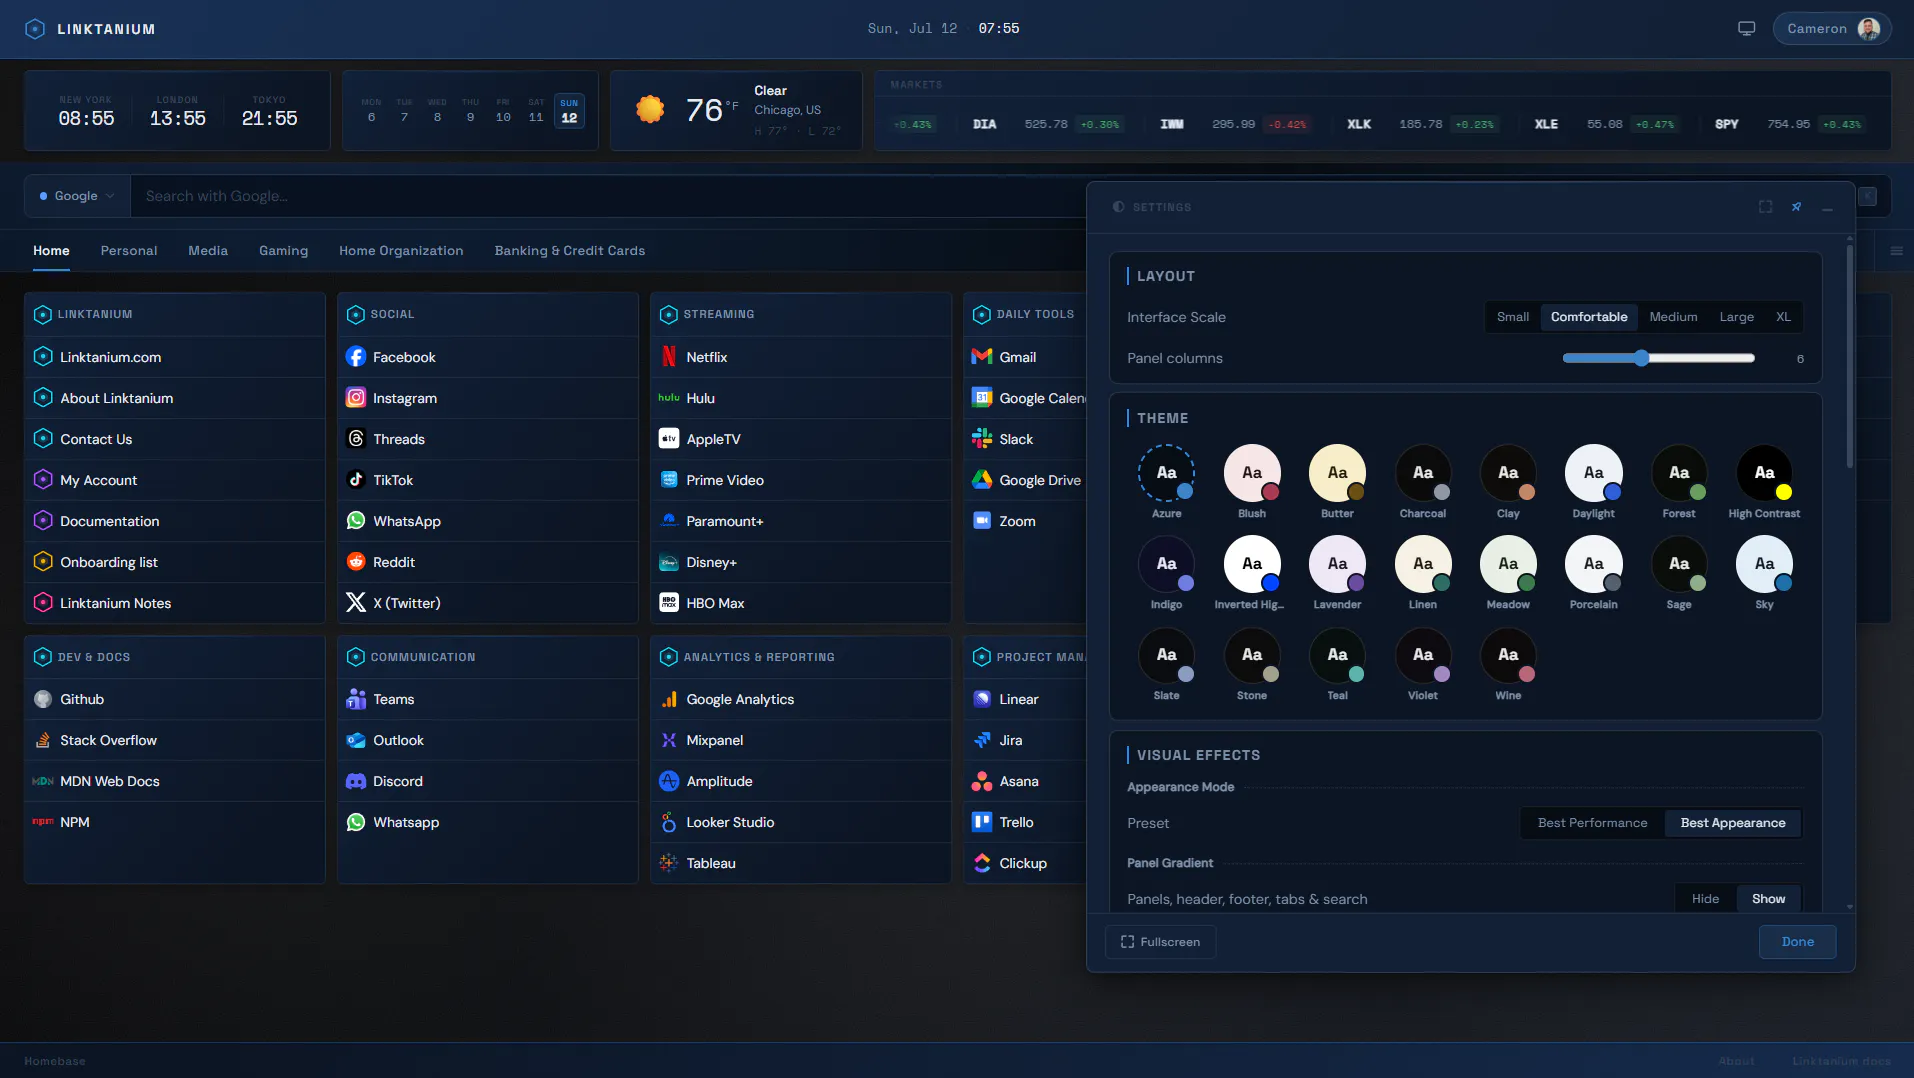Open the tab bar hamburger menu
The width and height of the screenshot is (1914, 1078).
click(1896, 251)
